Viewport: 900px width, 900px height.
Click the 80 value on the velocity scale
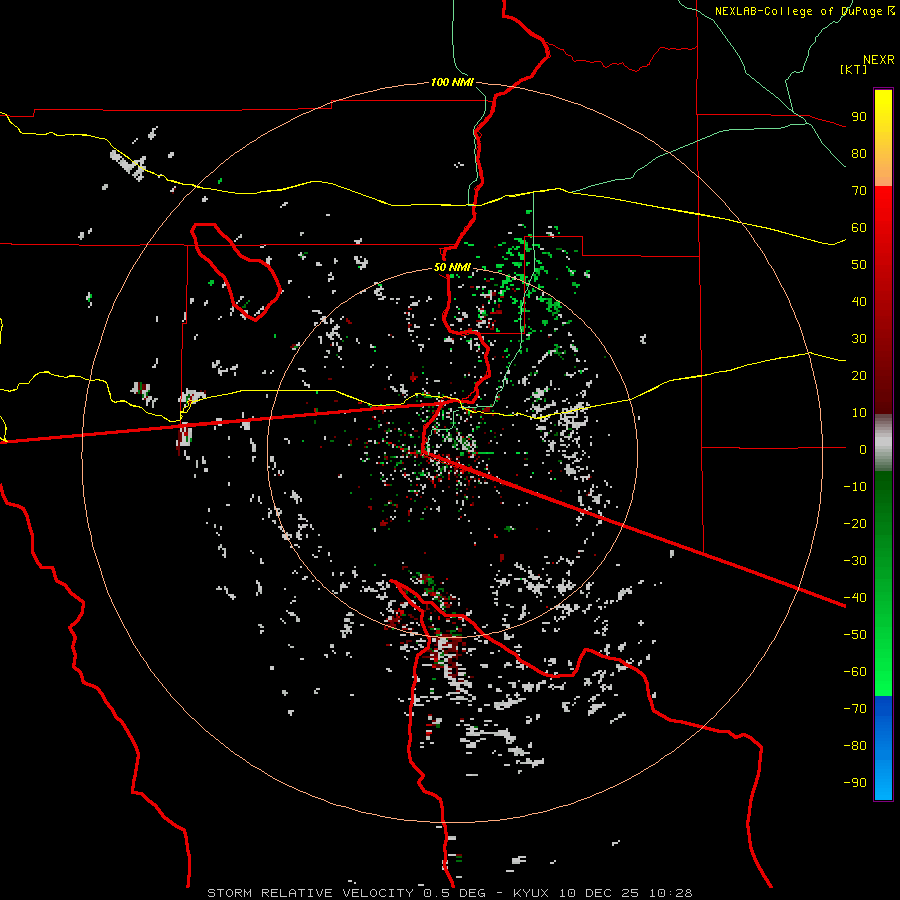pyautogui.click(x=859, y=153)
